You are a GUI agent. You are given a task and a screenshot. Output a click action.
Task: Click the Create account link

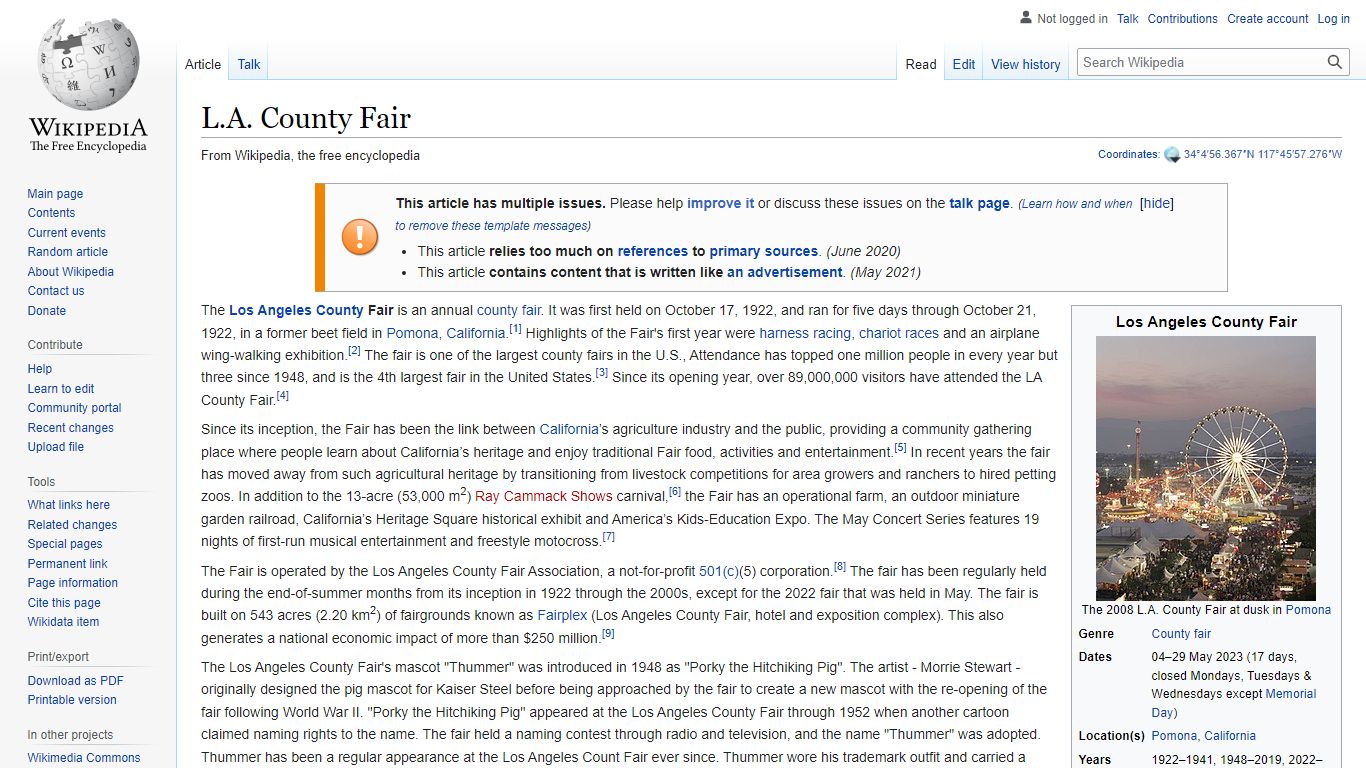pyautogui.click(x=1268, y=18)
